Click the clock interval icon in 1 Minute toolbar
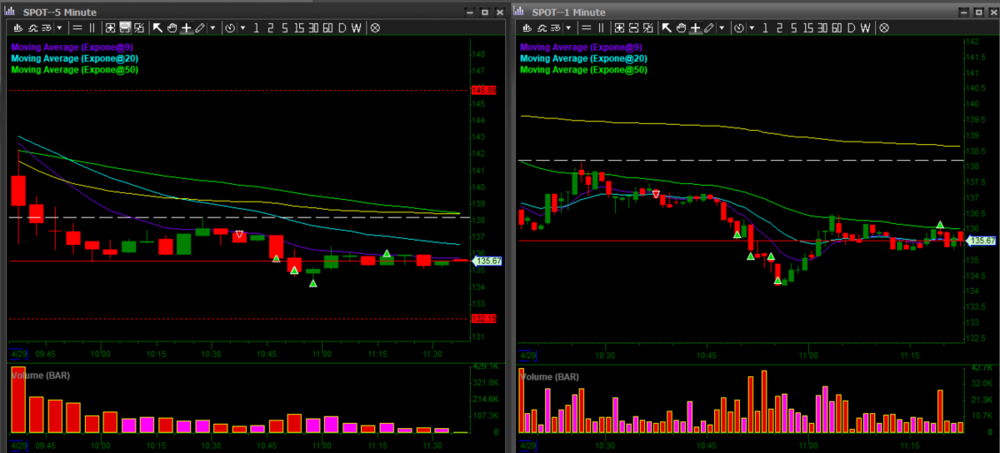The height and width of the screenshot is (453, 1000). coord(740,28)
